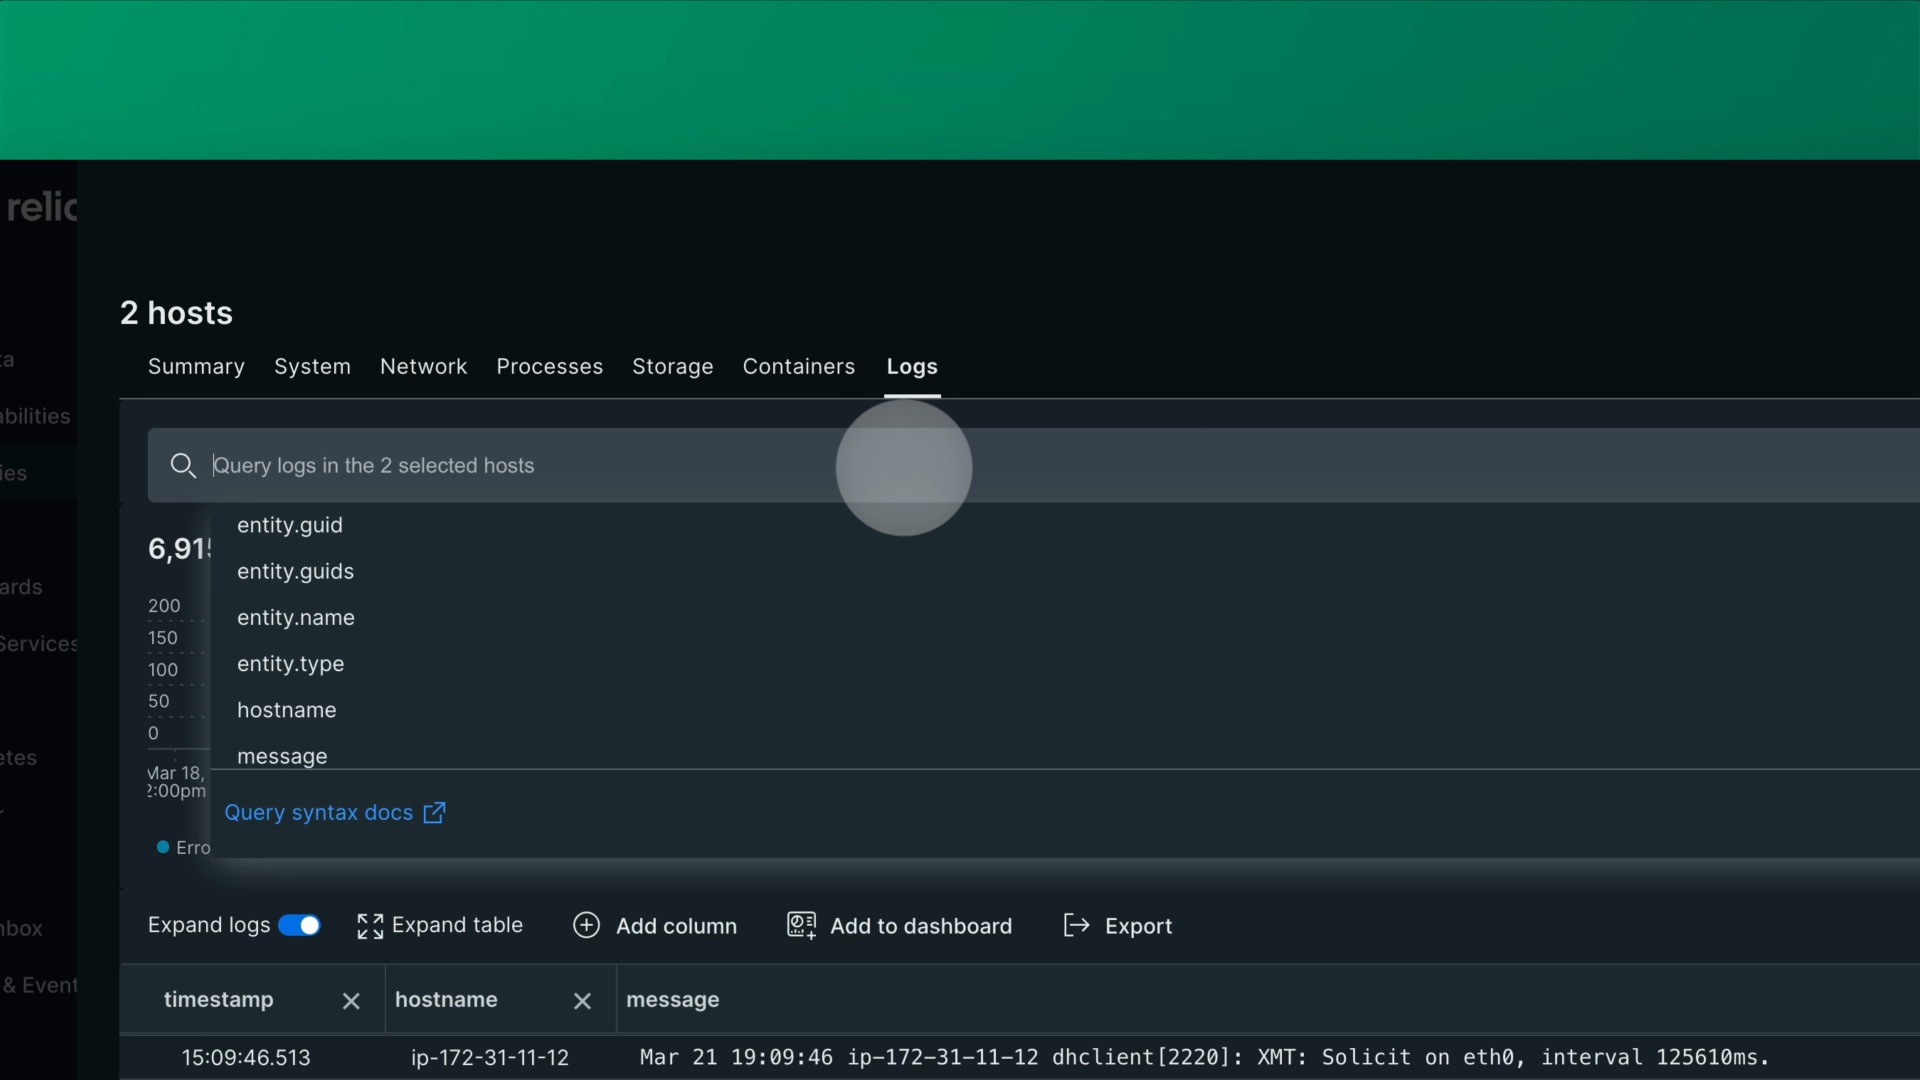Click the Add to dashboard button
The image size is (1920, 1080).
pyautogui.click(x=920, y=927)
